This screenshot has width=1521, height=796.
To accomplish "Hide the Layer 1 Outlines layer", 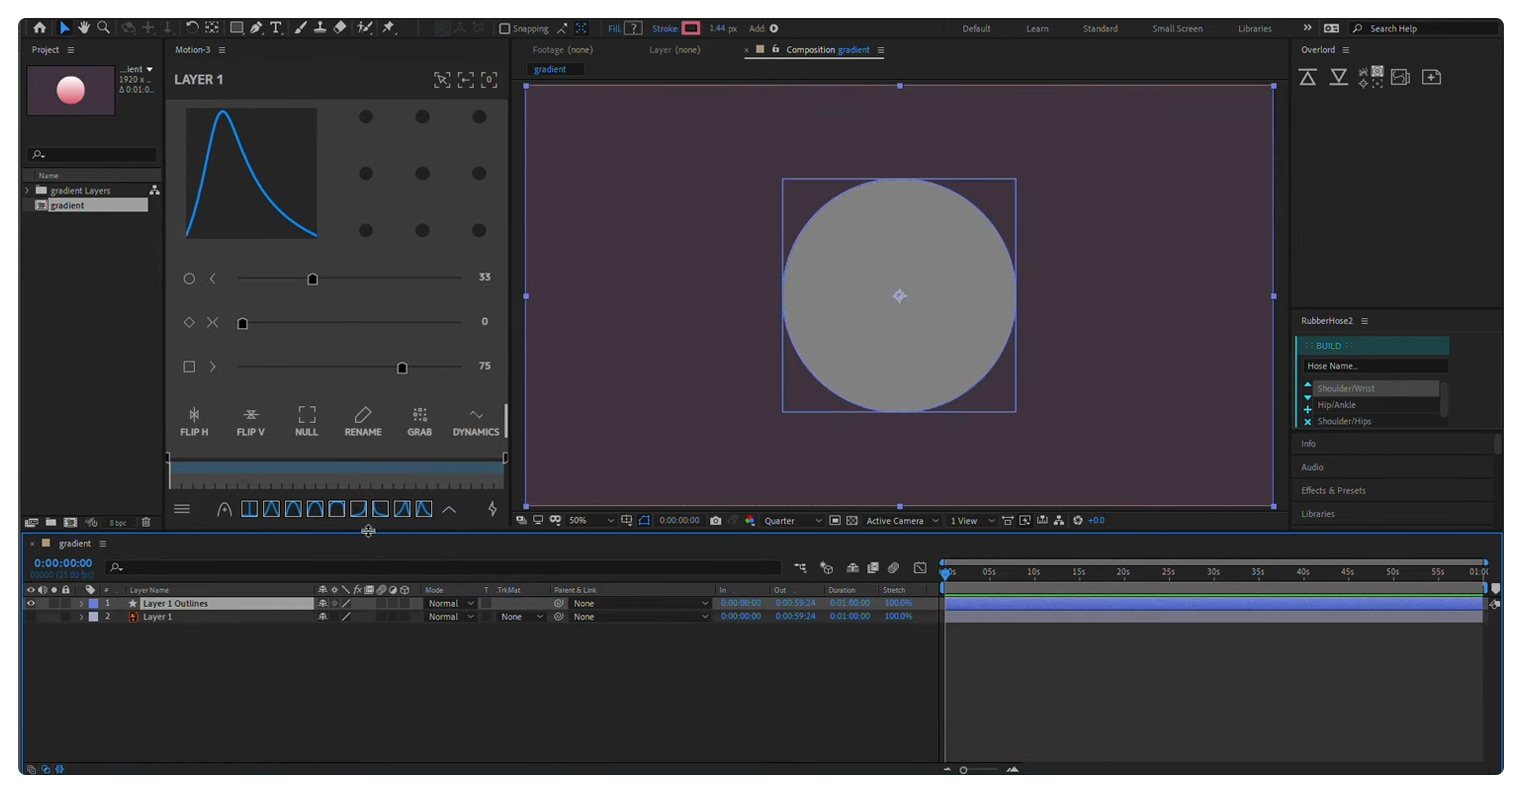I will 30,604.
